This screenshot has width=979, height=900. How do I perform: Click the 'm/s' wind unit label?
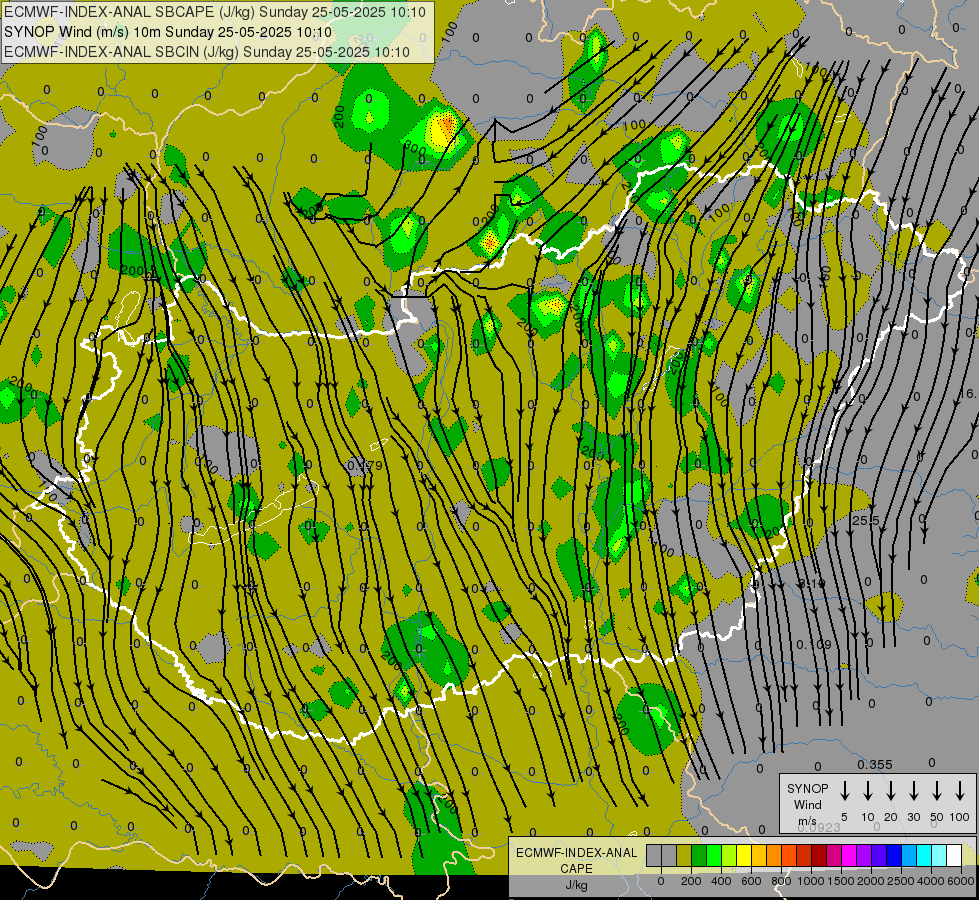[807, 821]
